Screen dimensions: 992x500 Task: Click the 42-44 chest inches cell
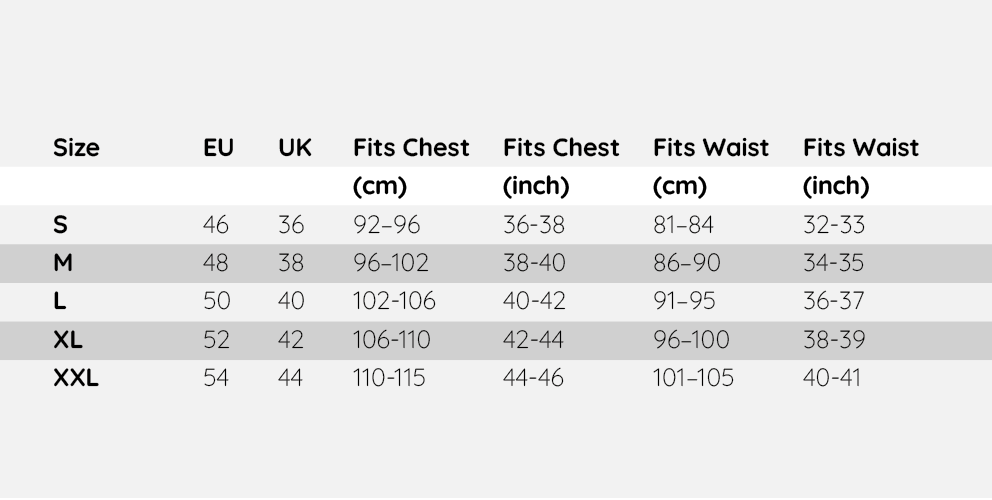pos(534,340)
